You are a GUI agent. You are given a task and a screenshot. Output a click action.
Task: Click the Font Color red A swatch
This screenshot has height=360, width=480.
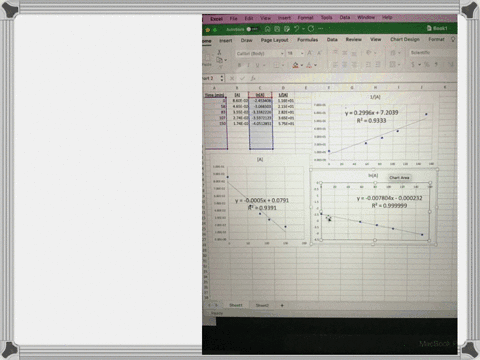(309, 65)
